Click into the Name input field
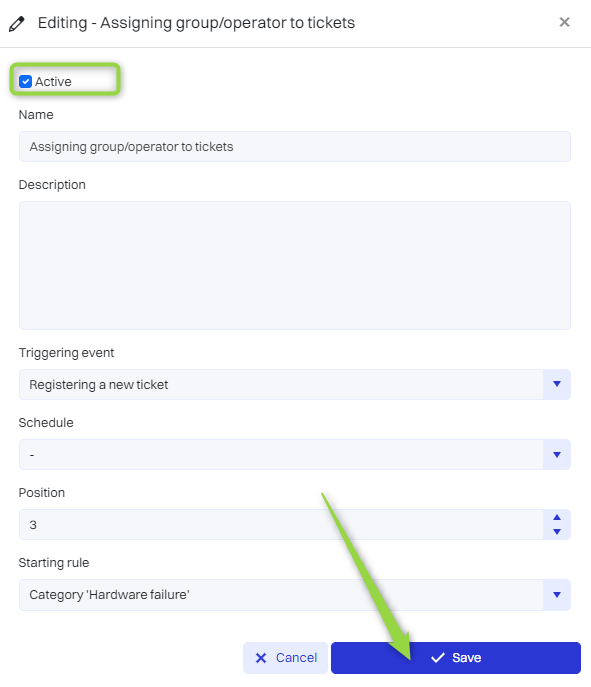Viewport: 591px width, 687px height. click(x=294, y=146)
